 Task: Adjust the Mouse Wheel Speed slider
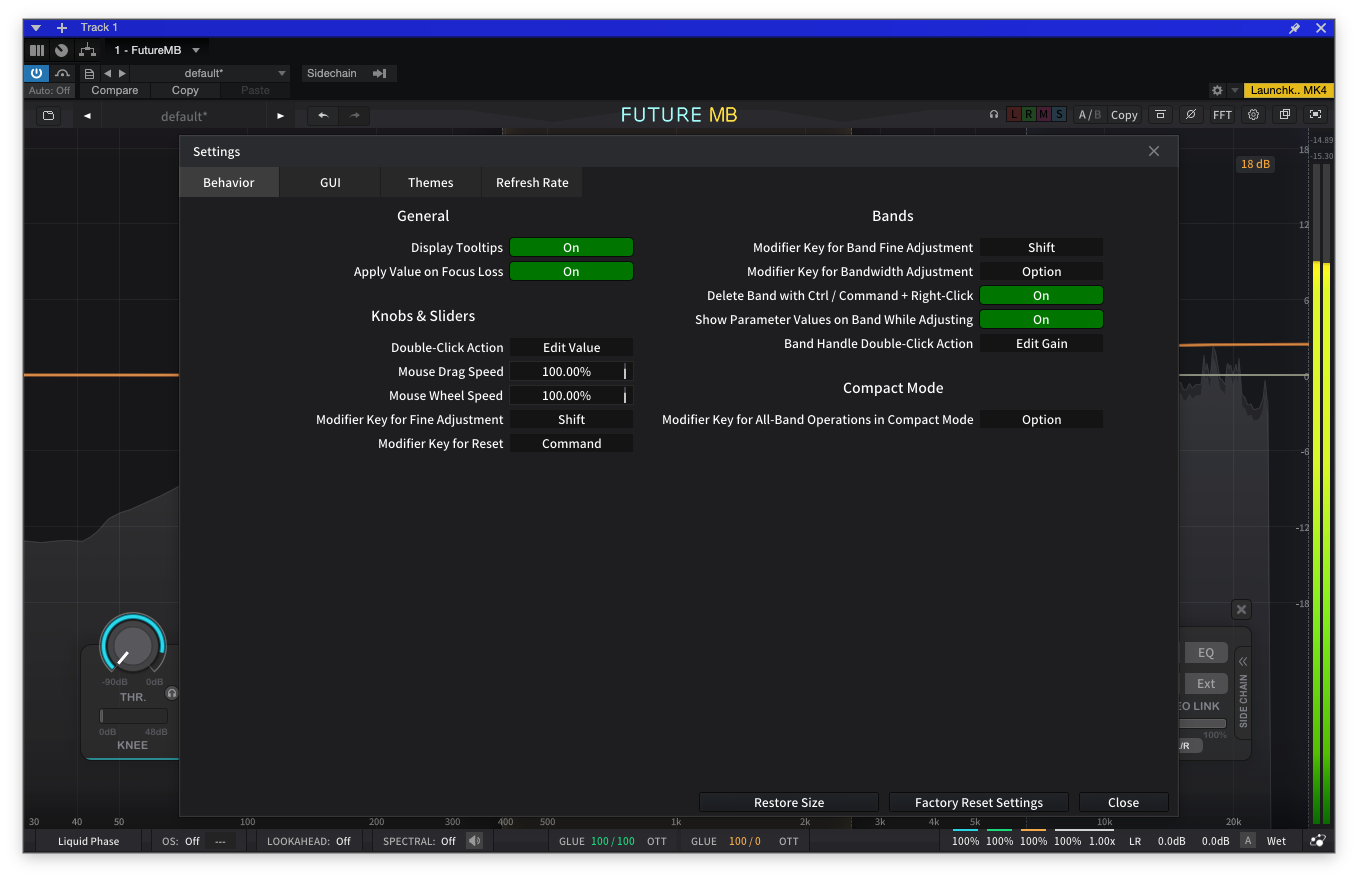[x=571, y=395]
